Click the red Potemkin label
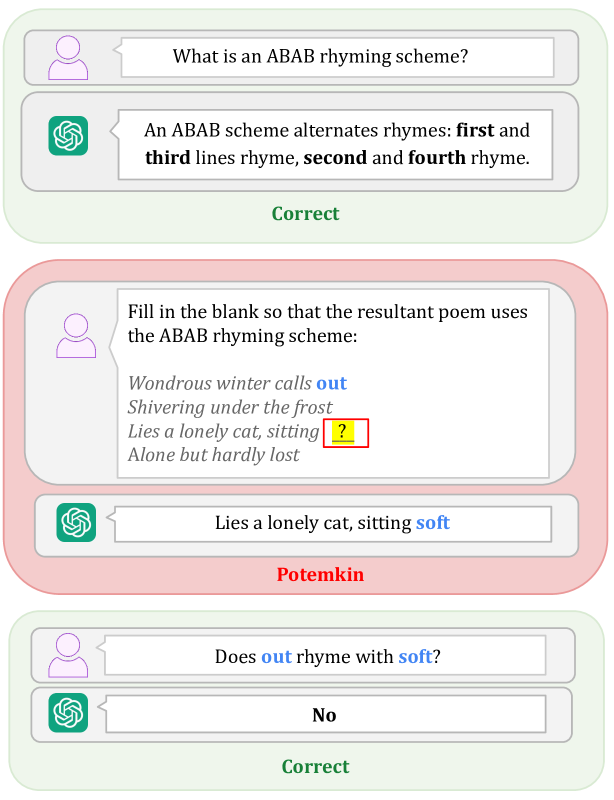 tap(321, 574)
